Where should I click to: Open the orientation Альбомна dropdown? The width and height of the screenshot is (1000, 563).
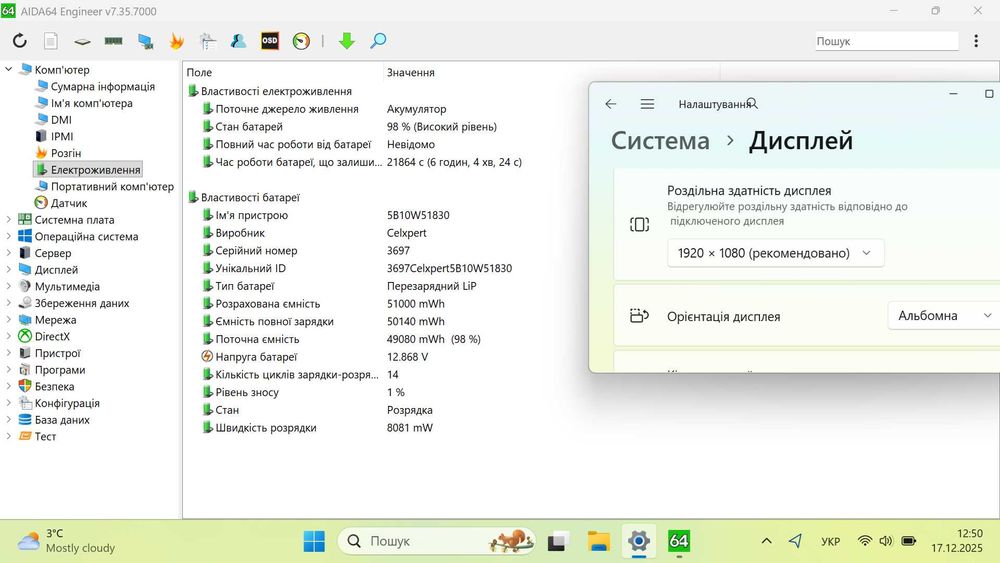coord(944,316)
